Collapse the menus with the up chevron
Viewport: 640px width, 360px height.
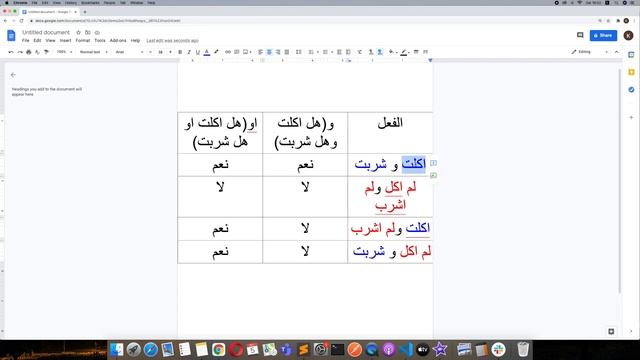(616, 52)
